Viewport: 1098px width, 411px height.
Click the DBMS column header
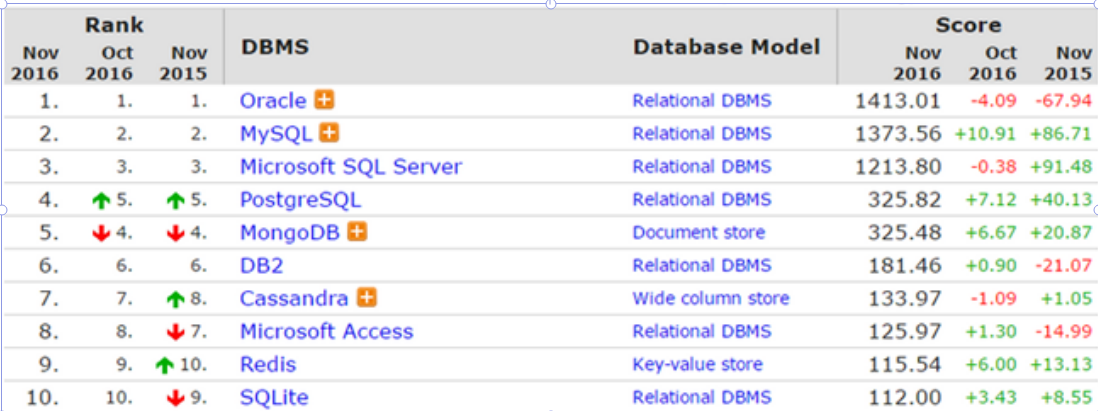pos(275,47)
